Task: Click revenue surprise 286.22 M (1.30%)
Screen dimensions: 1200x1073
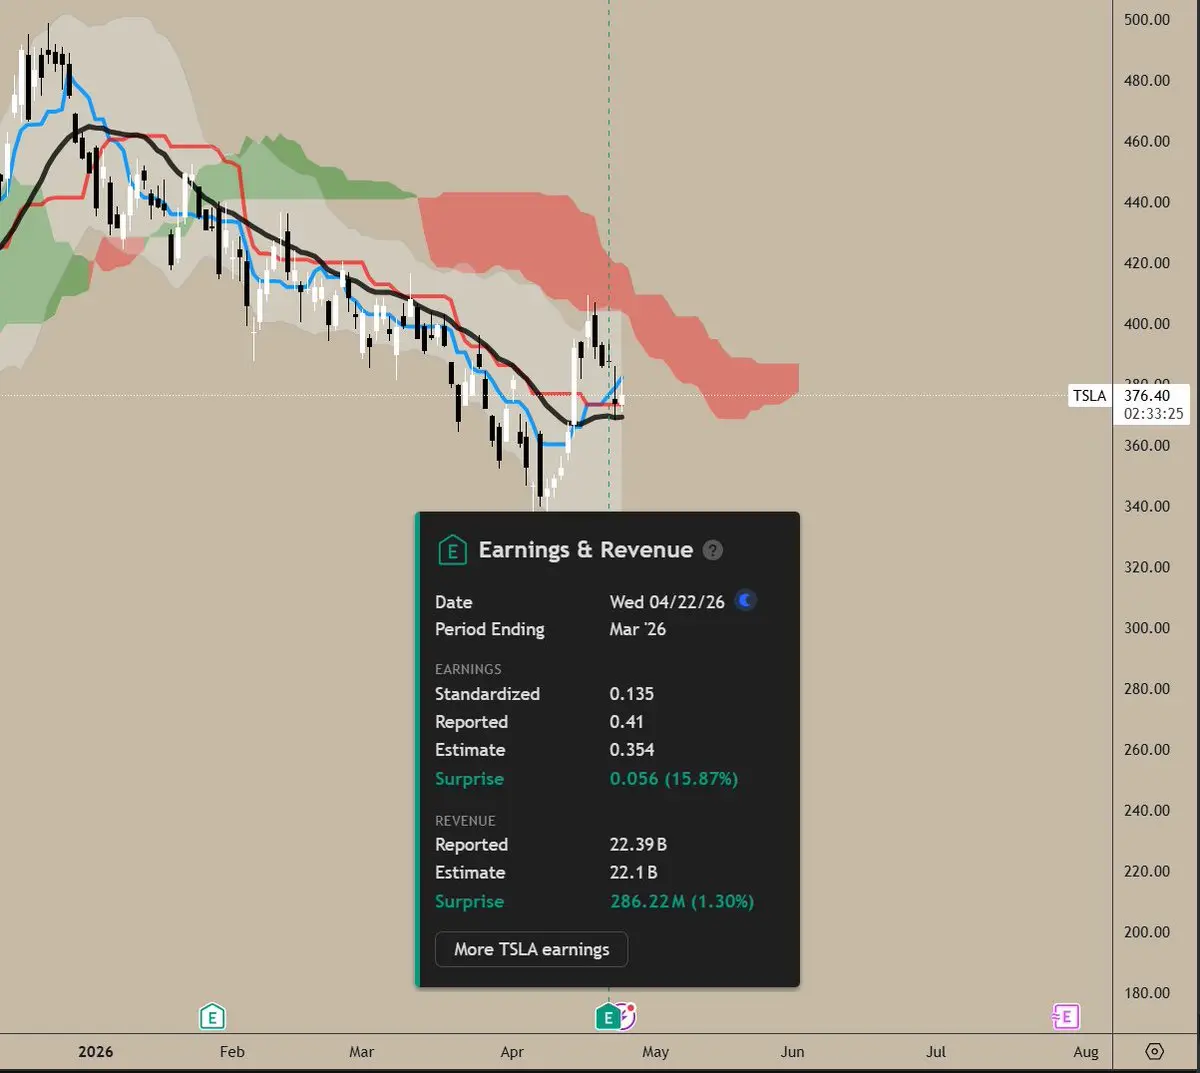Action: pyautogui.click(x=682, y=902)
